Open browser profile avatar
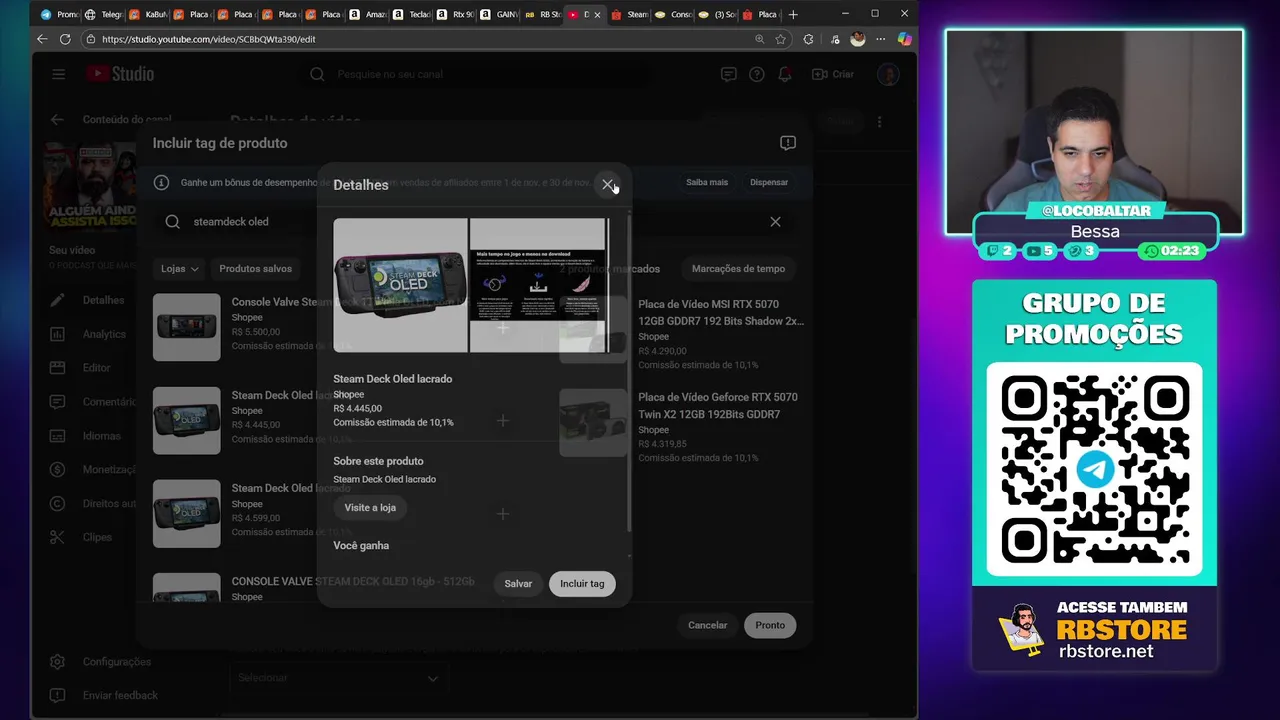 (x=857, y=39)
